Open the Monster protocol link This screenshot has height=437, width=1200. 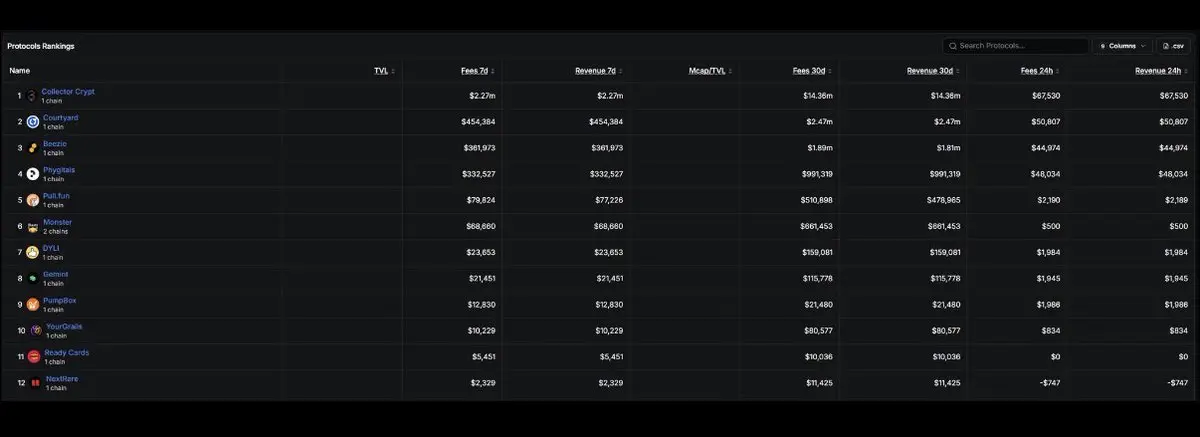57,222
